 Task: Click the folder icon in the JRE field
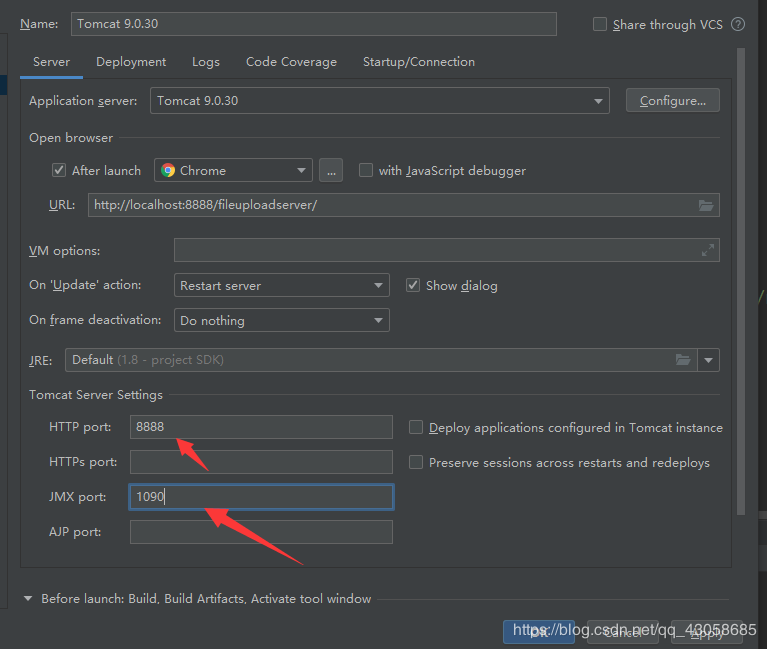click(683, 360)
